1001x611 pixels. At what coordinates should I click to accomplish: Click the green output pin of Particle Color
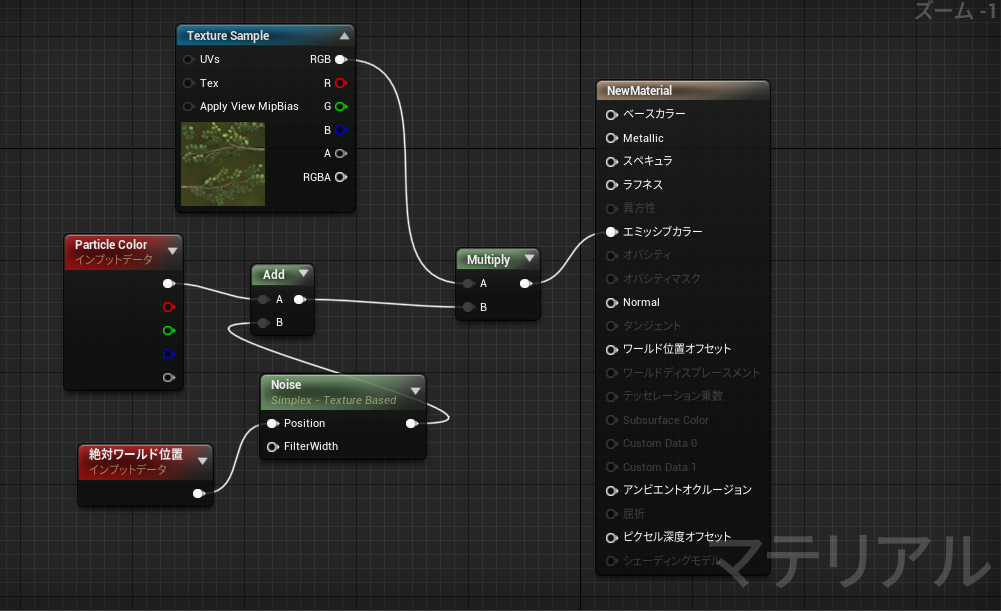pyautogui.click(x=169, y=331)
